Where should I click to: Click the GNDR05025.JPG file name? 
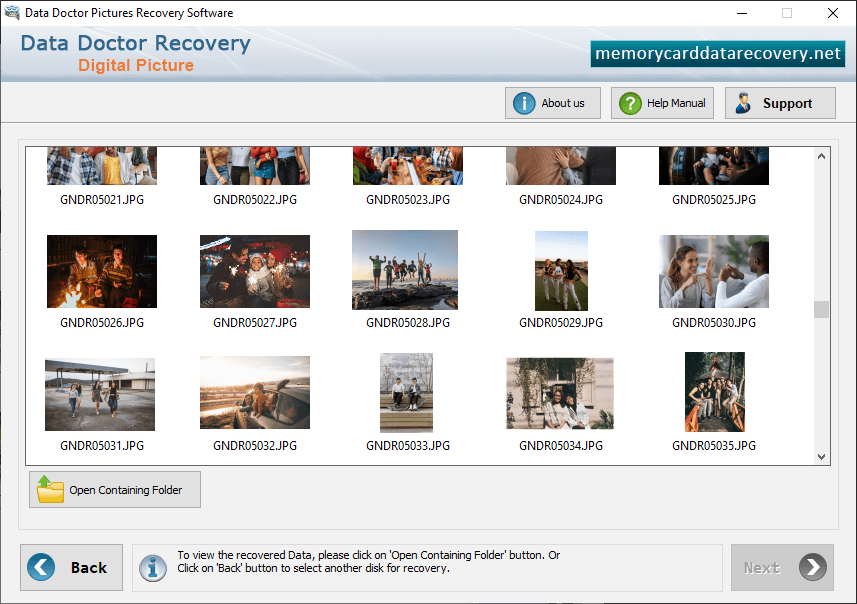[714, 200]
